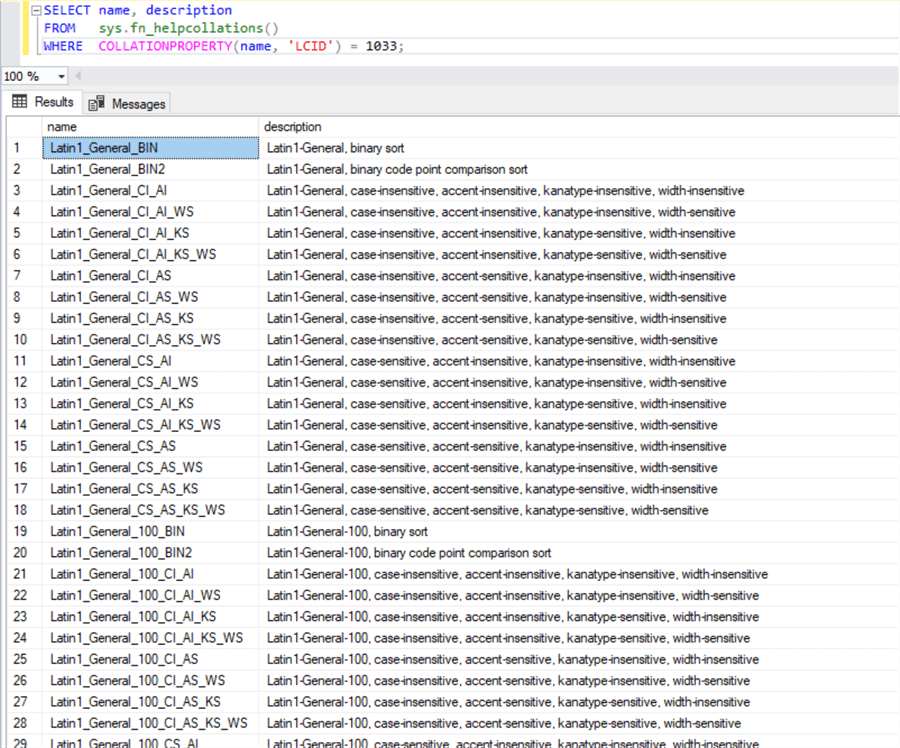
Task: Click the left scroll arrow beside zoom control
Action: click(78, 75)
